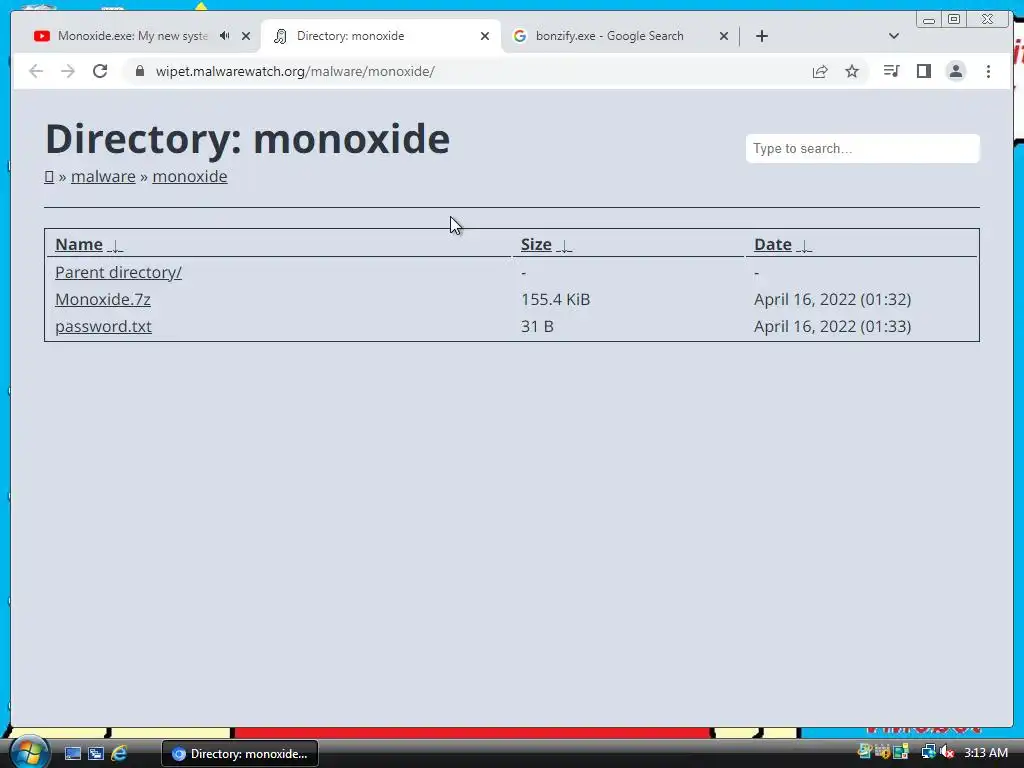Bookmark this page with the star icon

[852, 71]
